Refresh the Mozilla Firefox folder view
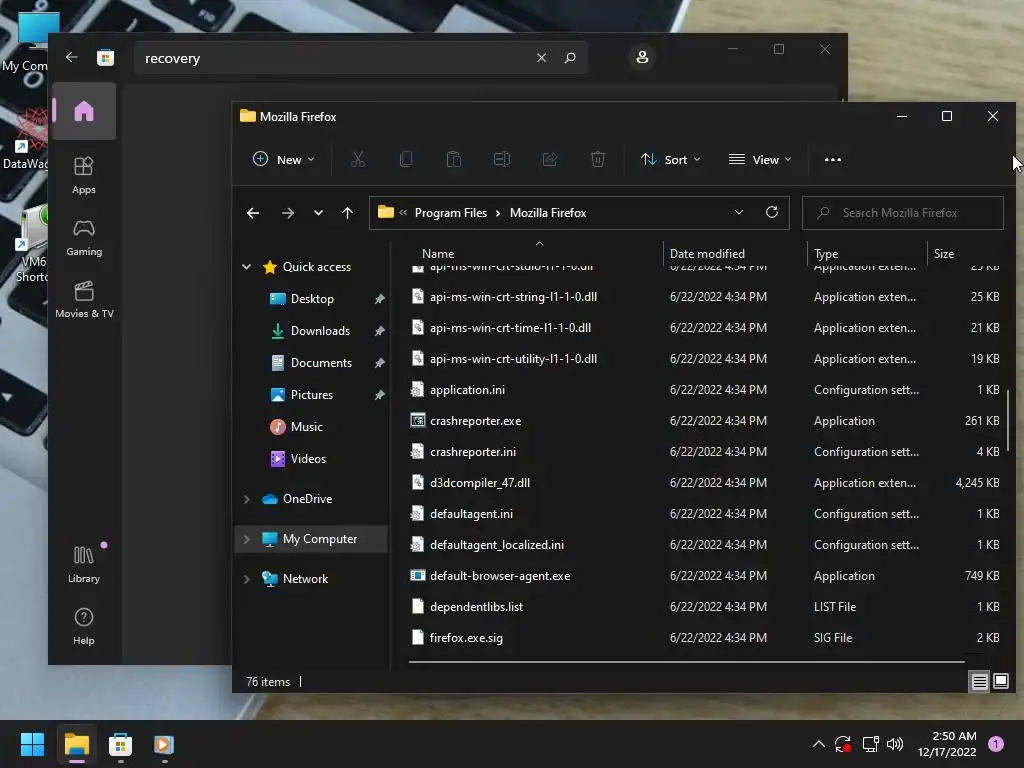Viewport: 1024px width, 768px height. click(772, 213)
